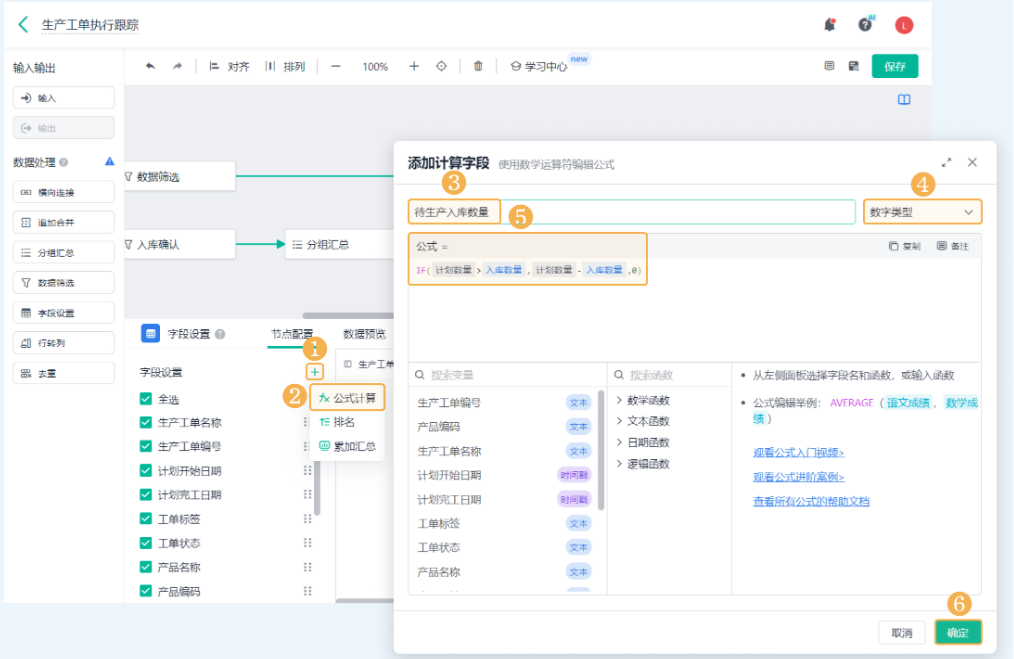Toggle the 全选 checkbox

point(146,399)
